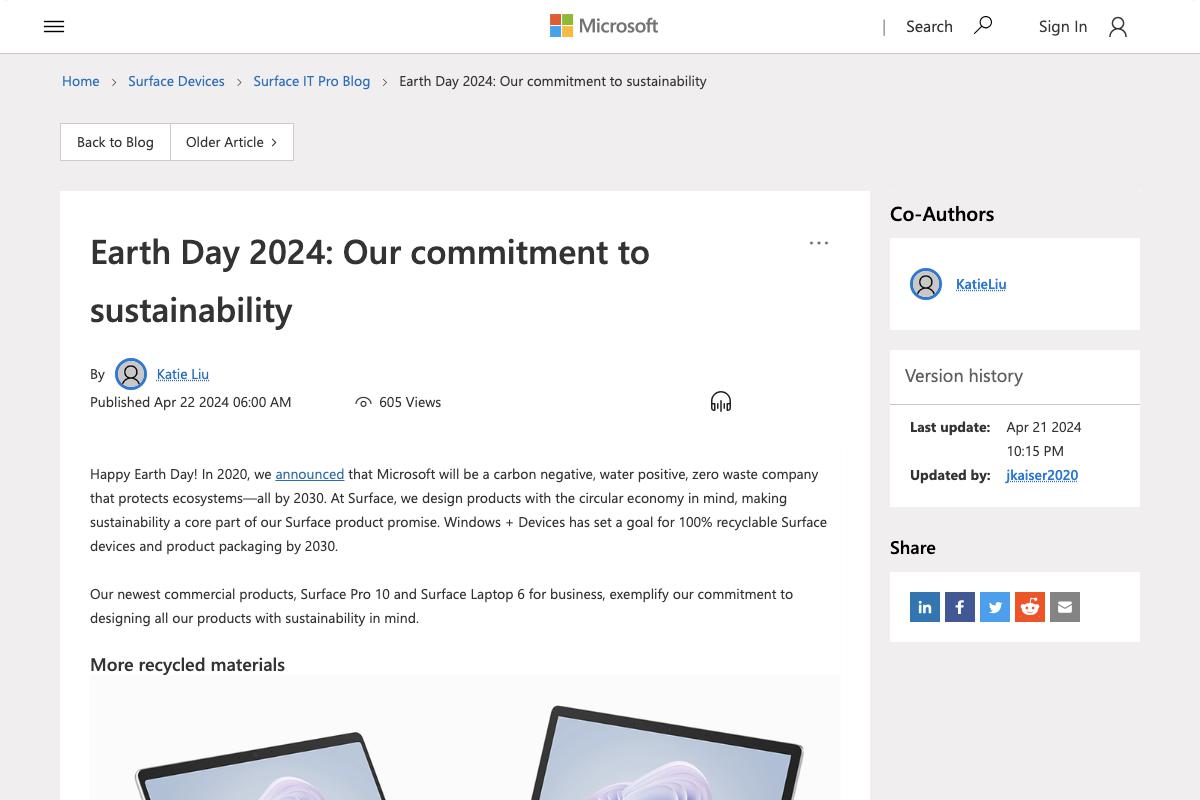The image size is (1200, 800).
Task: Share the article on LinkedIn
Action: pyautogui.click(x=925, y=607)
